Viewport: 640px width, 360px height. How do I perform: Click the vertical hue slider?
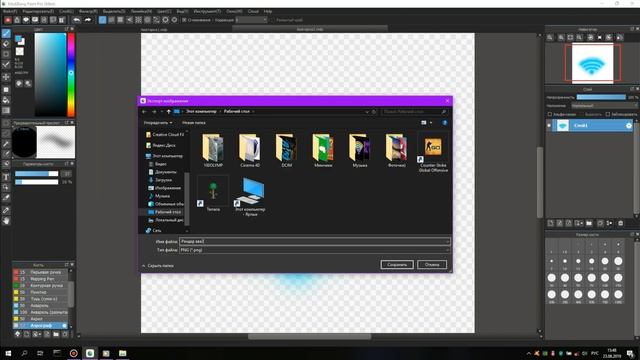click(71, 75)
